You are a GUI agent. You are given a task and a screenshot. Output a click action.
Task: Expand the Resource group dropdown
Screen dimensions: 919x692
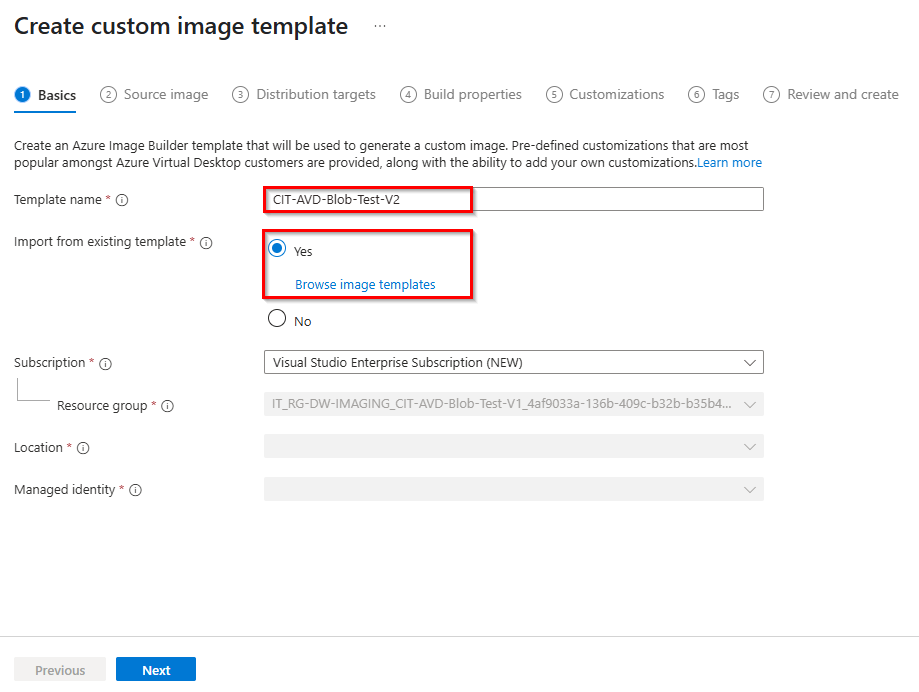tap(751, 404)
